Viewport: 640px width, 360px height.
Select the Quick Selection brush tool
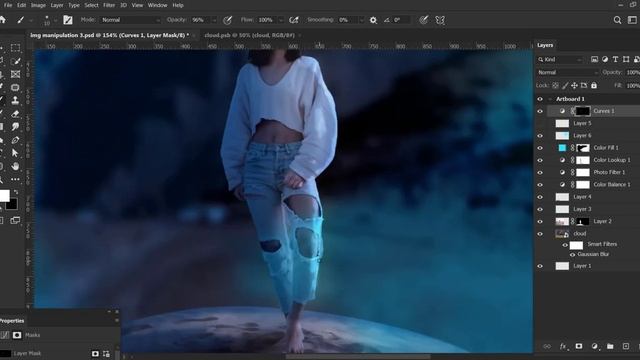coord(16,61)
